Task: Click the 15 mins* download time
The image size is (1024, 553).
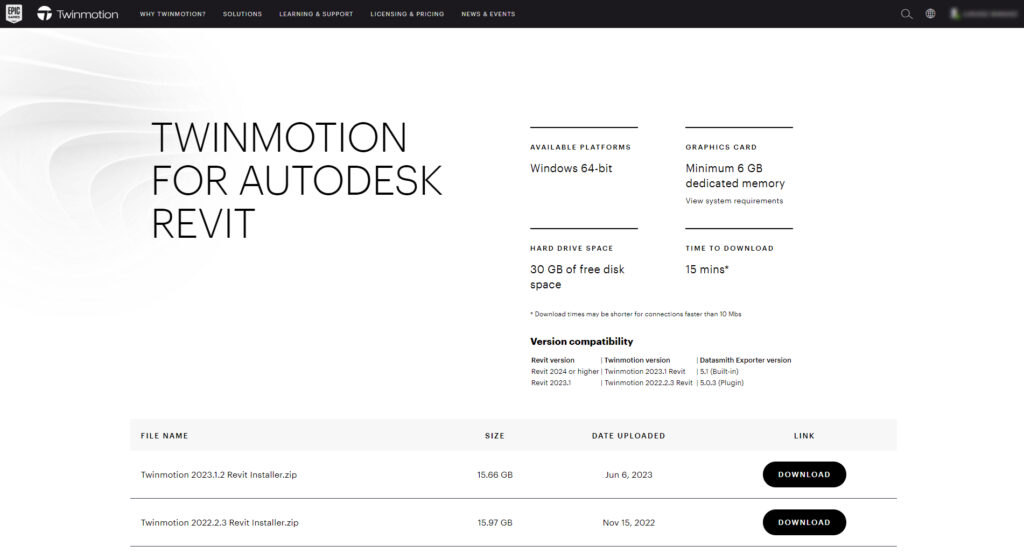Action: click(707, 269)
